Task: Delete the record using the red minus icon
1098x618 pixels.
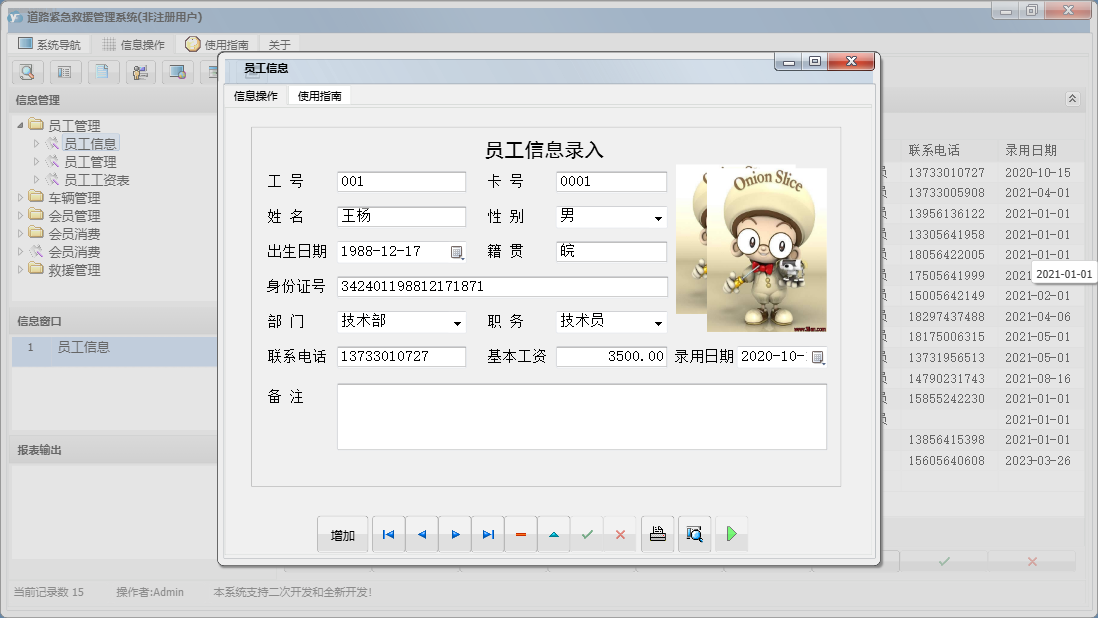Action: (520, 533)
